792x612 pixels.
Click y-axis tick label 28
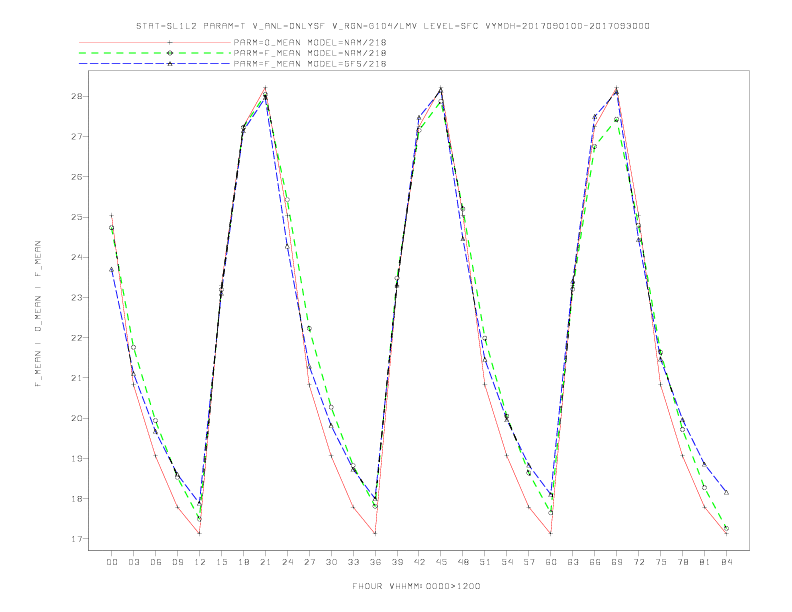click(x=77, y=96)
